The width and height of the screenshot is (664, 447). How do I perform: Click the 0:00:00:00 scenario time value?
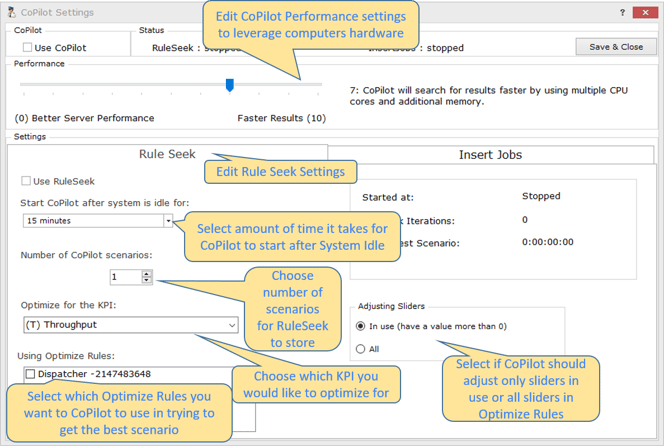tap(548, 242)
